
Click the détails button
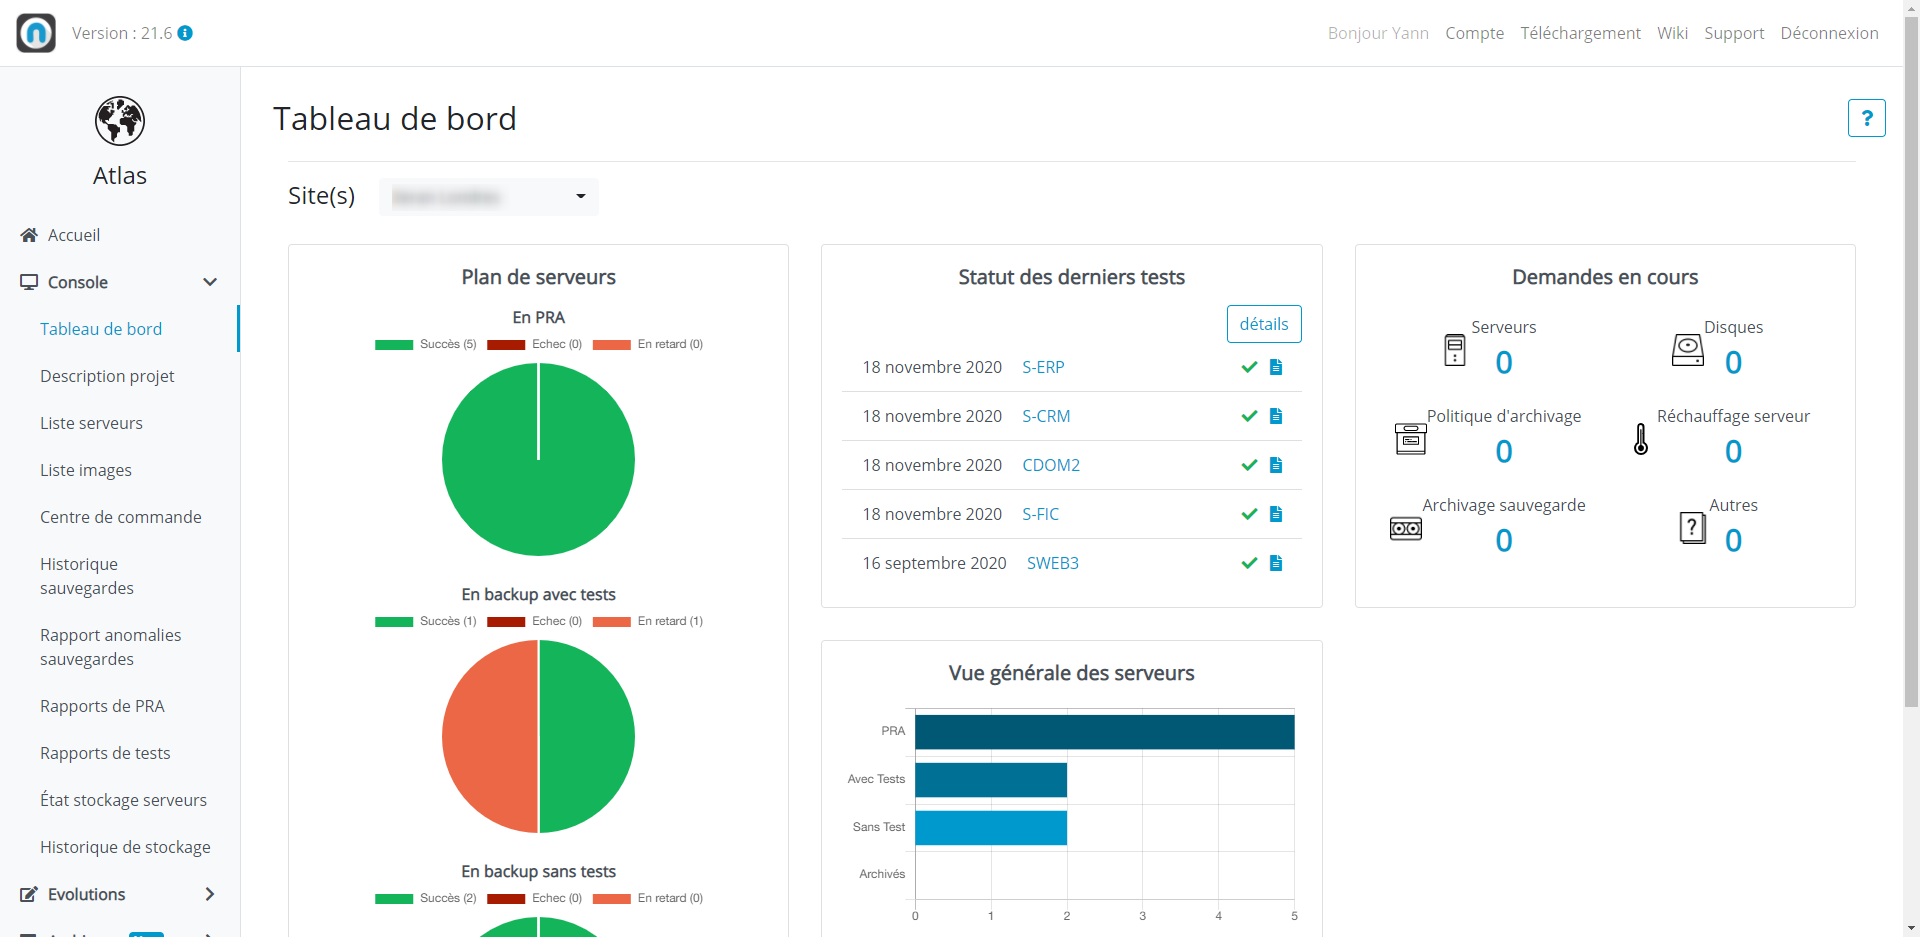click(x=1264, y=324)
